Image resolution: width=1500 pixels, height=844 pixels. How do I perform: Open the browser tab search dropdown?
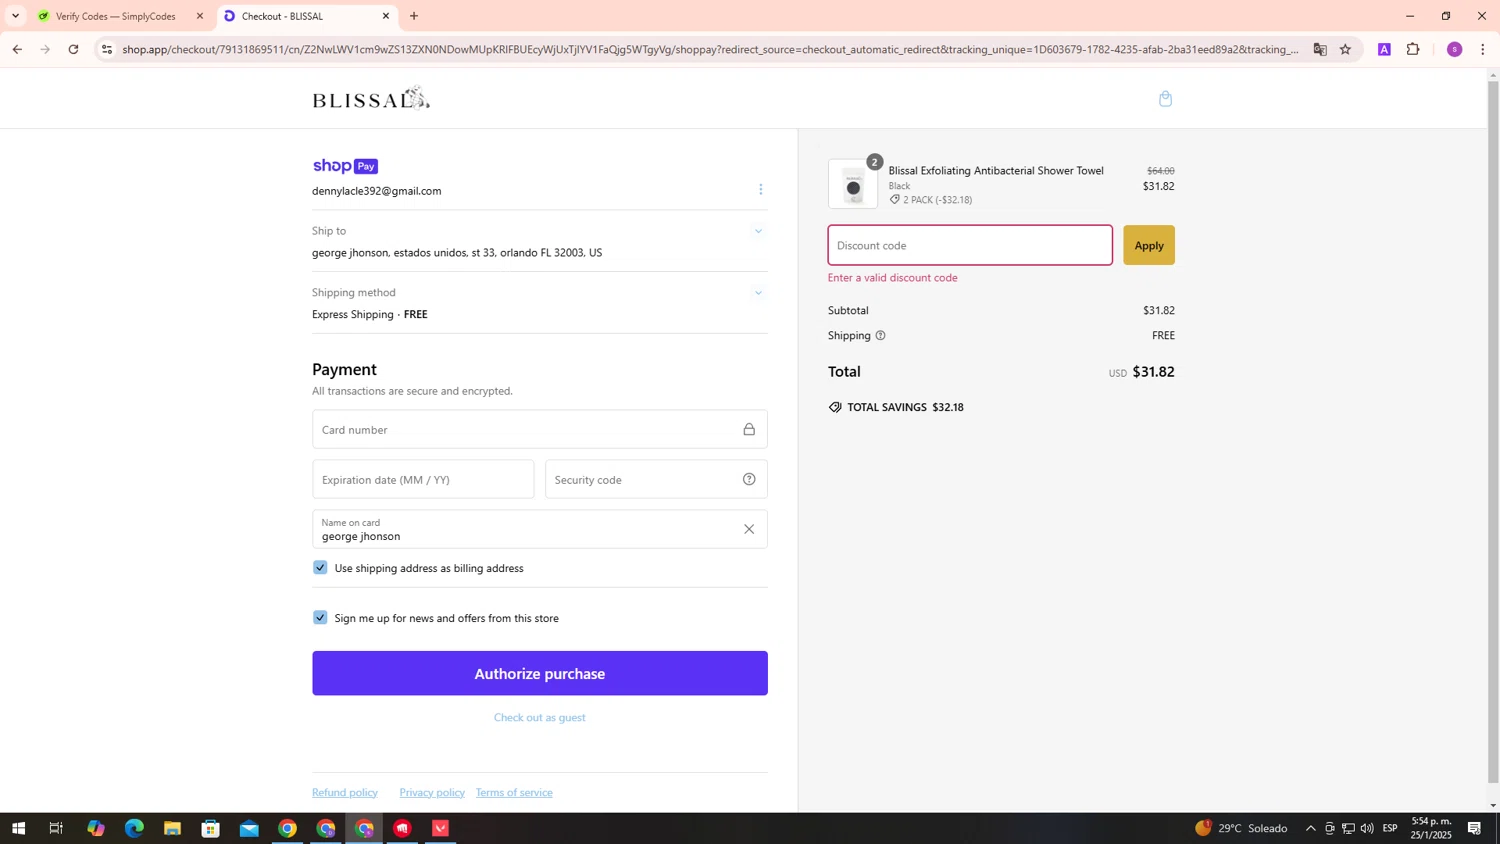tap(15, 16)
